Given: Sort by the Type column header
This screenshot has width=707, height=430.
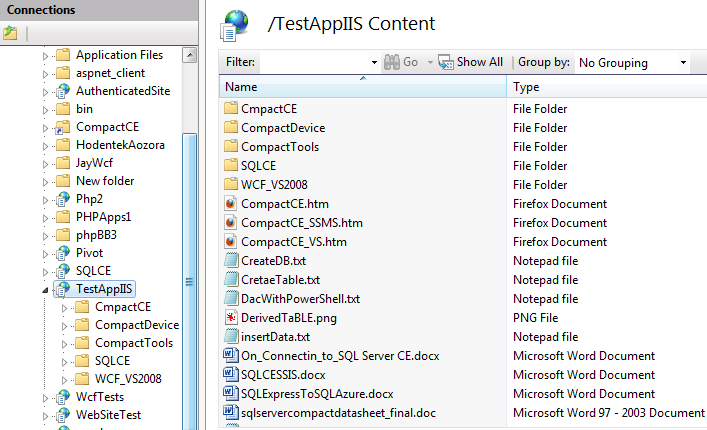Looking at the screenshot, I should 607,86.
